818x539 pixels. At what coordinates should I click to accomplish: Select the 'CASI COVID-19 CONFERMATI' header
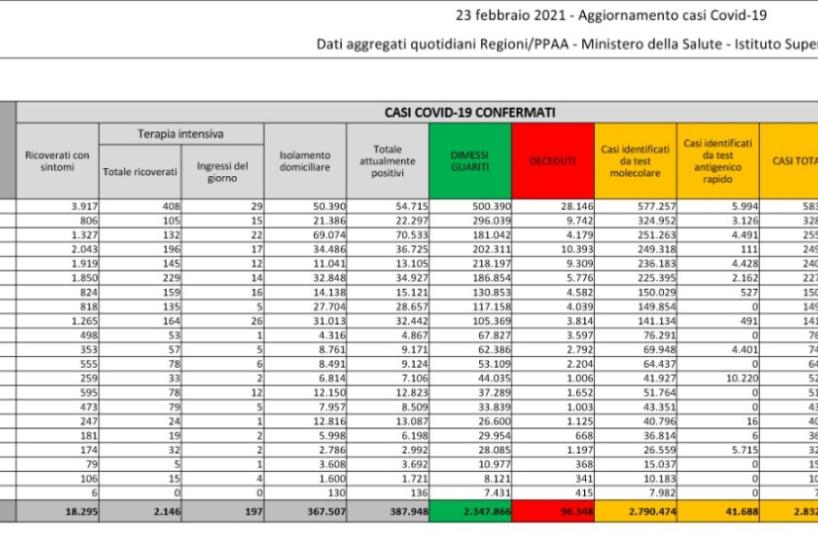point(470,113)
